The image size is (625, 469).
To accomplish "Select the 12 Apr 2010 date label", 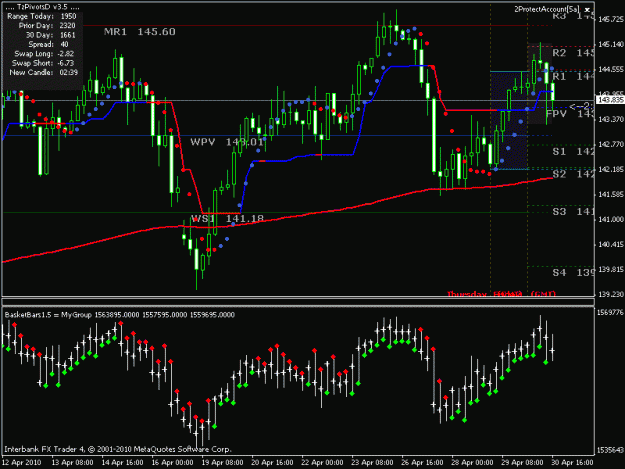I will click(x=22, y=462).
